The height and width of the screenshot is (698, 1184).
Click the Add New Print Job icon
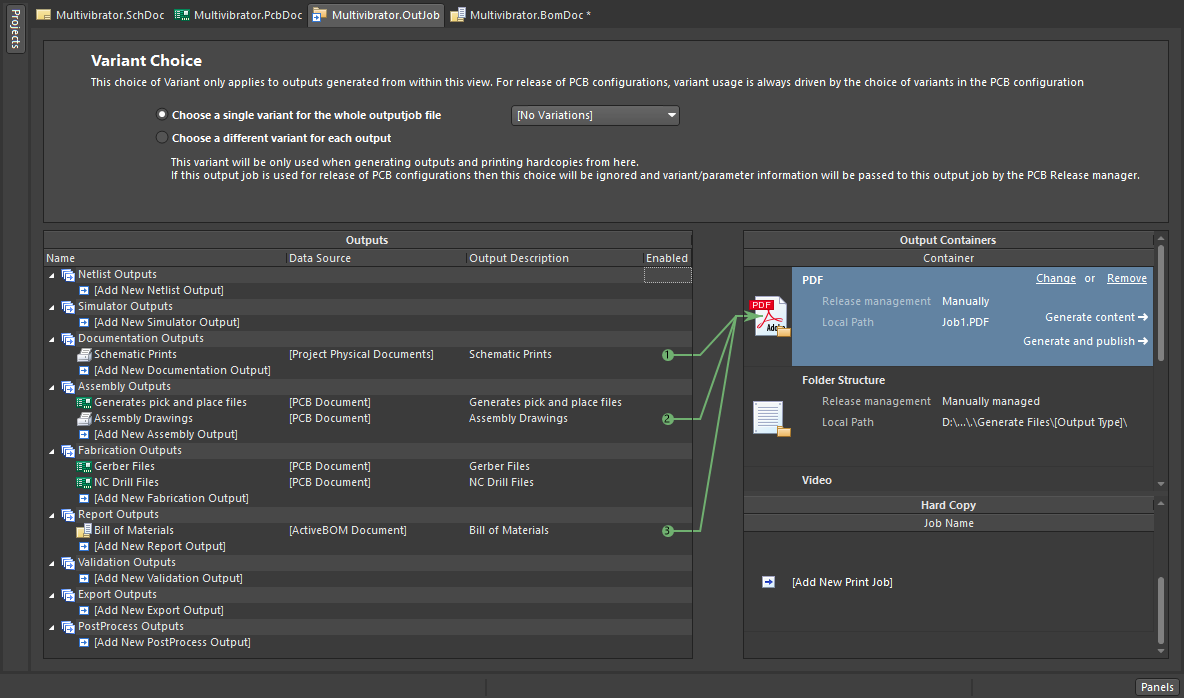[768, 581]
